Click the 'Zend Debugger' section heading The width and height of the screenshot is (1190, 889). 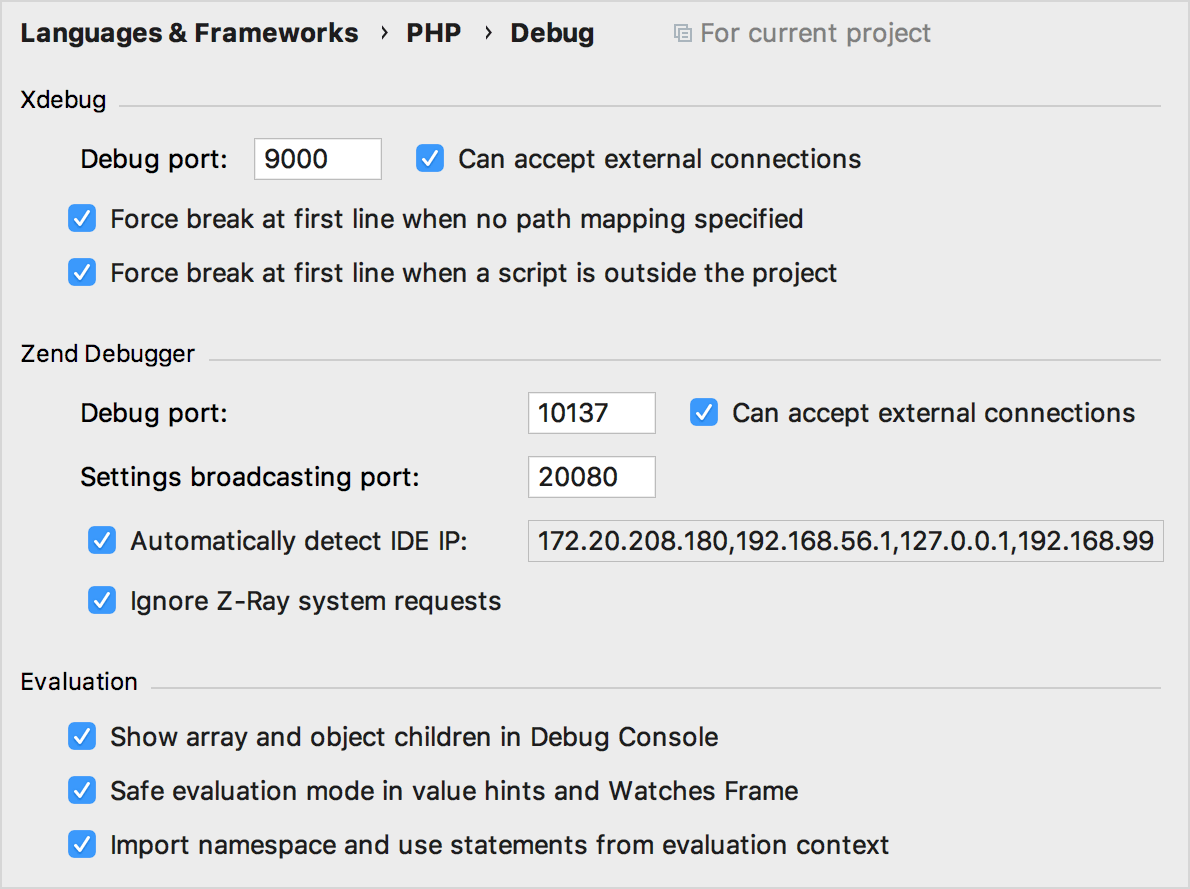coord(108,354)
